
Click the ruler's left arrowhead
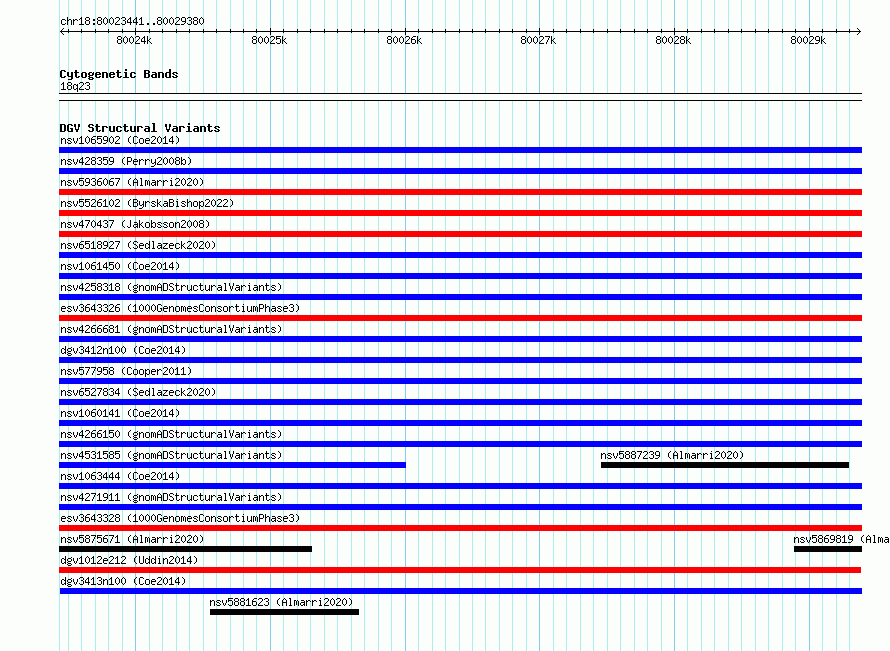click(x=62, y=31)
